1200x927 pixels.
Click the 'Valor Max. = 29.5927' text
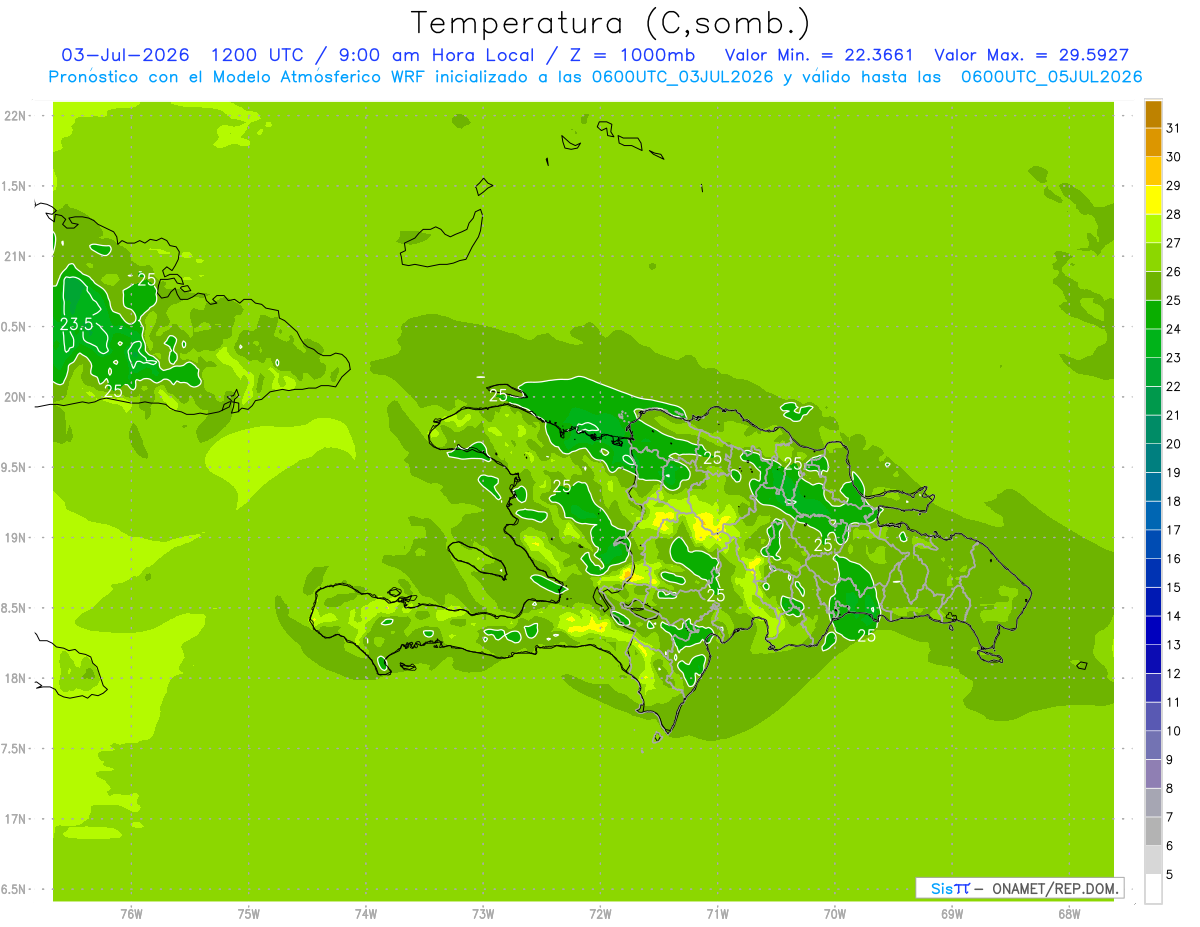pyautogui.click(x=1031, y=55)
